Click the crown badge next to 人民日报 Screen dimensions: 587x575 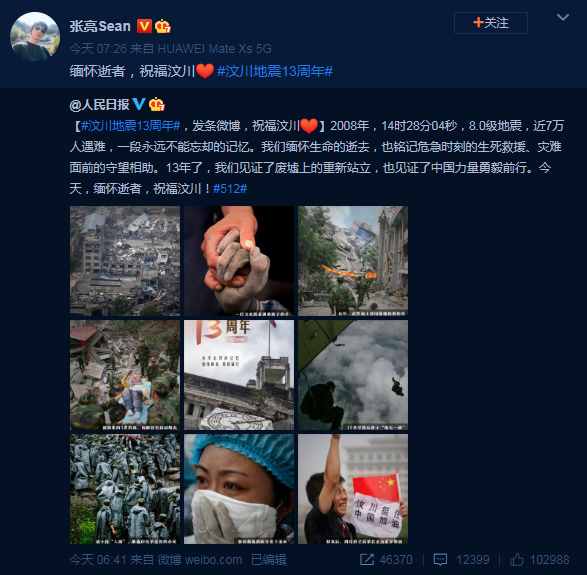pyautogui.click(x=156, y=104)
